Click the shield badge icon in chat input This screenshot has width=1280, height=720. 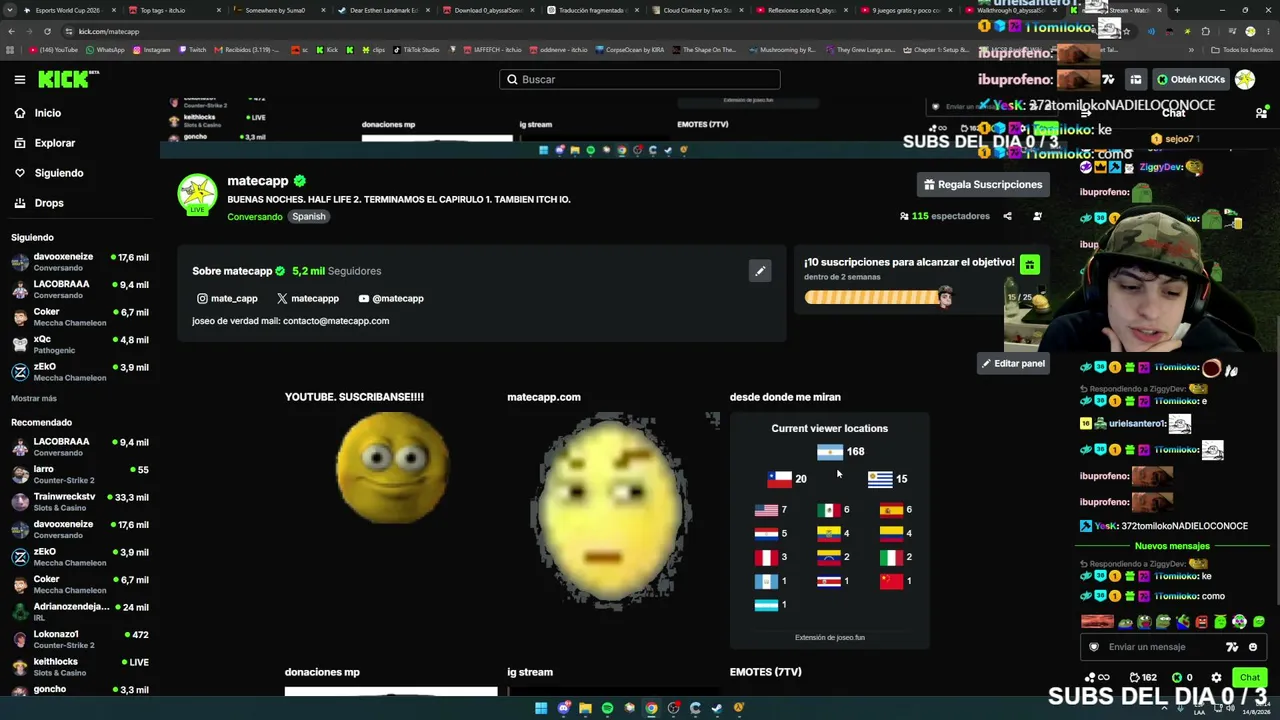click(1094, 647)
